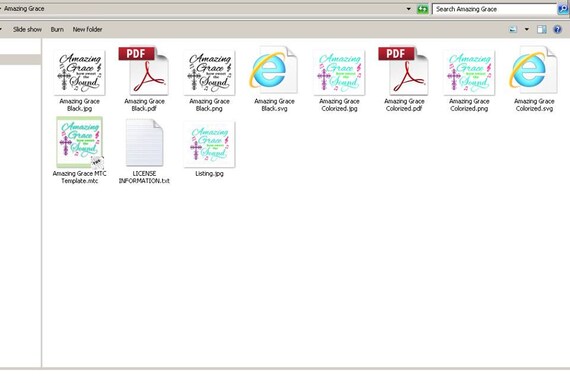570x383 pixels.
Task: Open Amazing Grace Black.pdf file icon
Action: click(x=144, y=71)
